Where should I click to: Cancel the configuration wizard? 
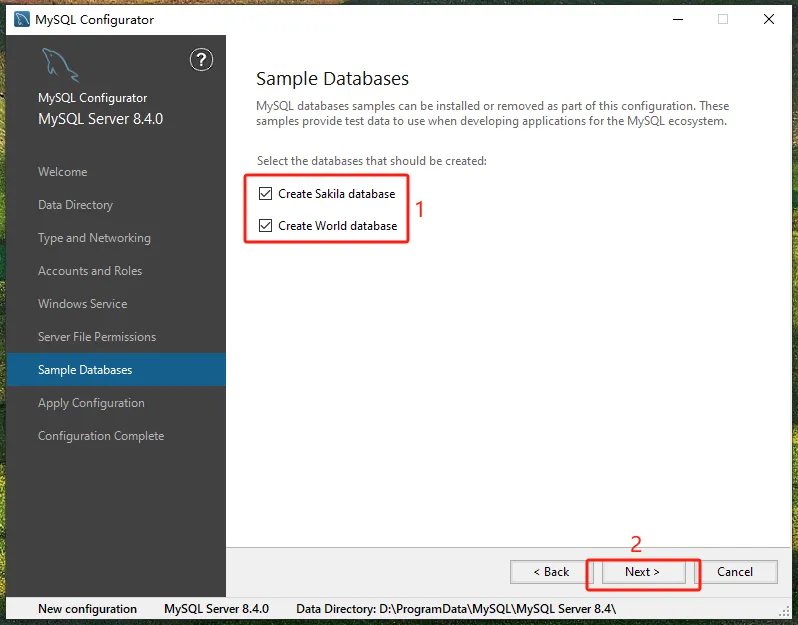735,572
